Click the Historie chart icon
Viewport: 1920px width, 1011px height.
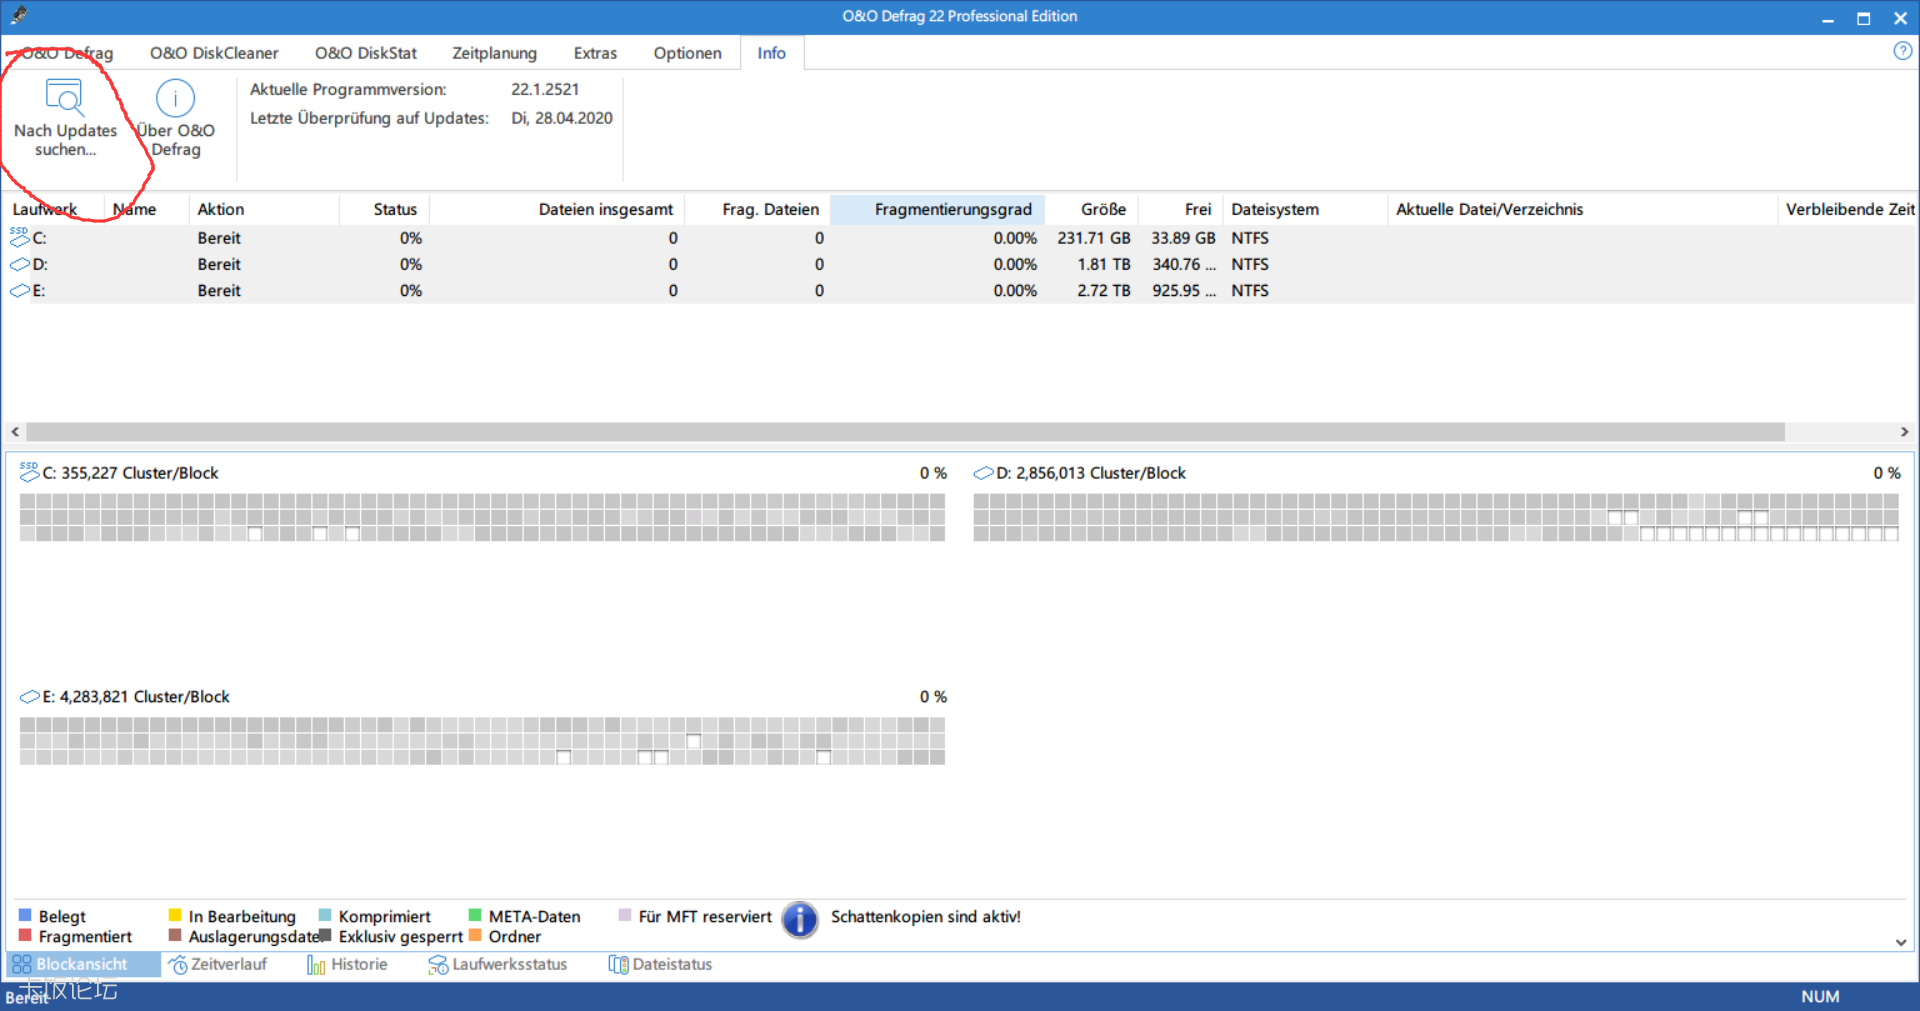(316, 965)
